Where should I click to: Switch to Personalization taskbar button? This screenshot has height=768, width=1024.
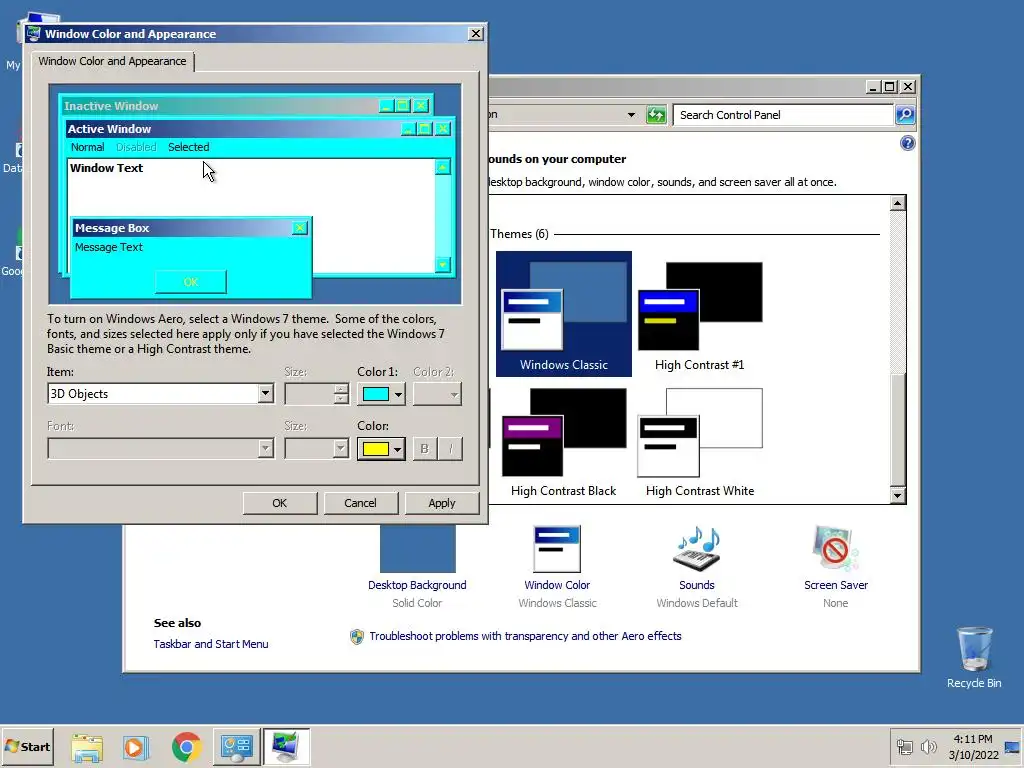coord(286,747)
